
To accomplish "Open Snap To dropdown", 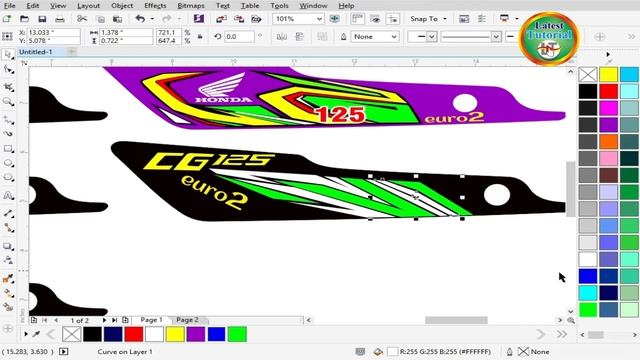I will tap(428, 19).
